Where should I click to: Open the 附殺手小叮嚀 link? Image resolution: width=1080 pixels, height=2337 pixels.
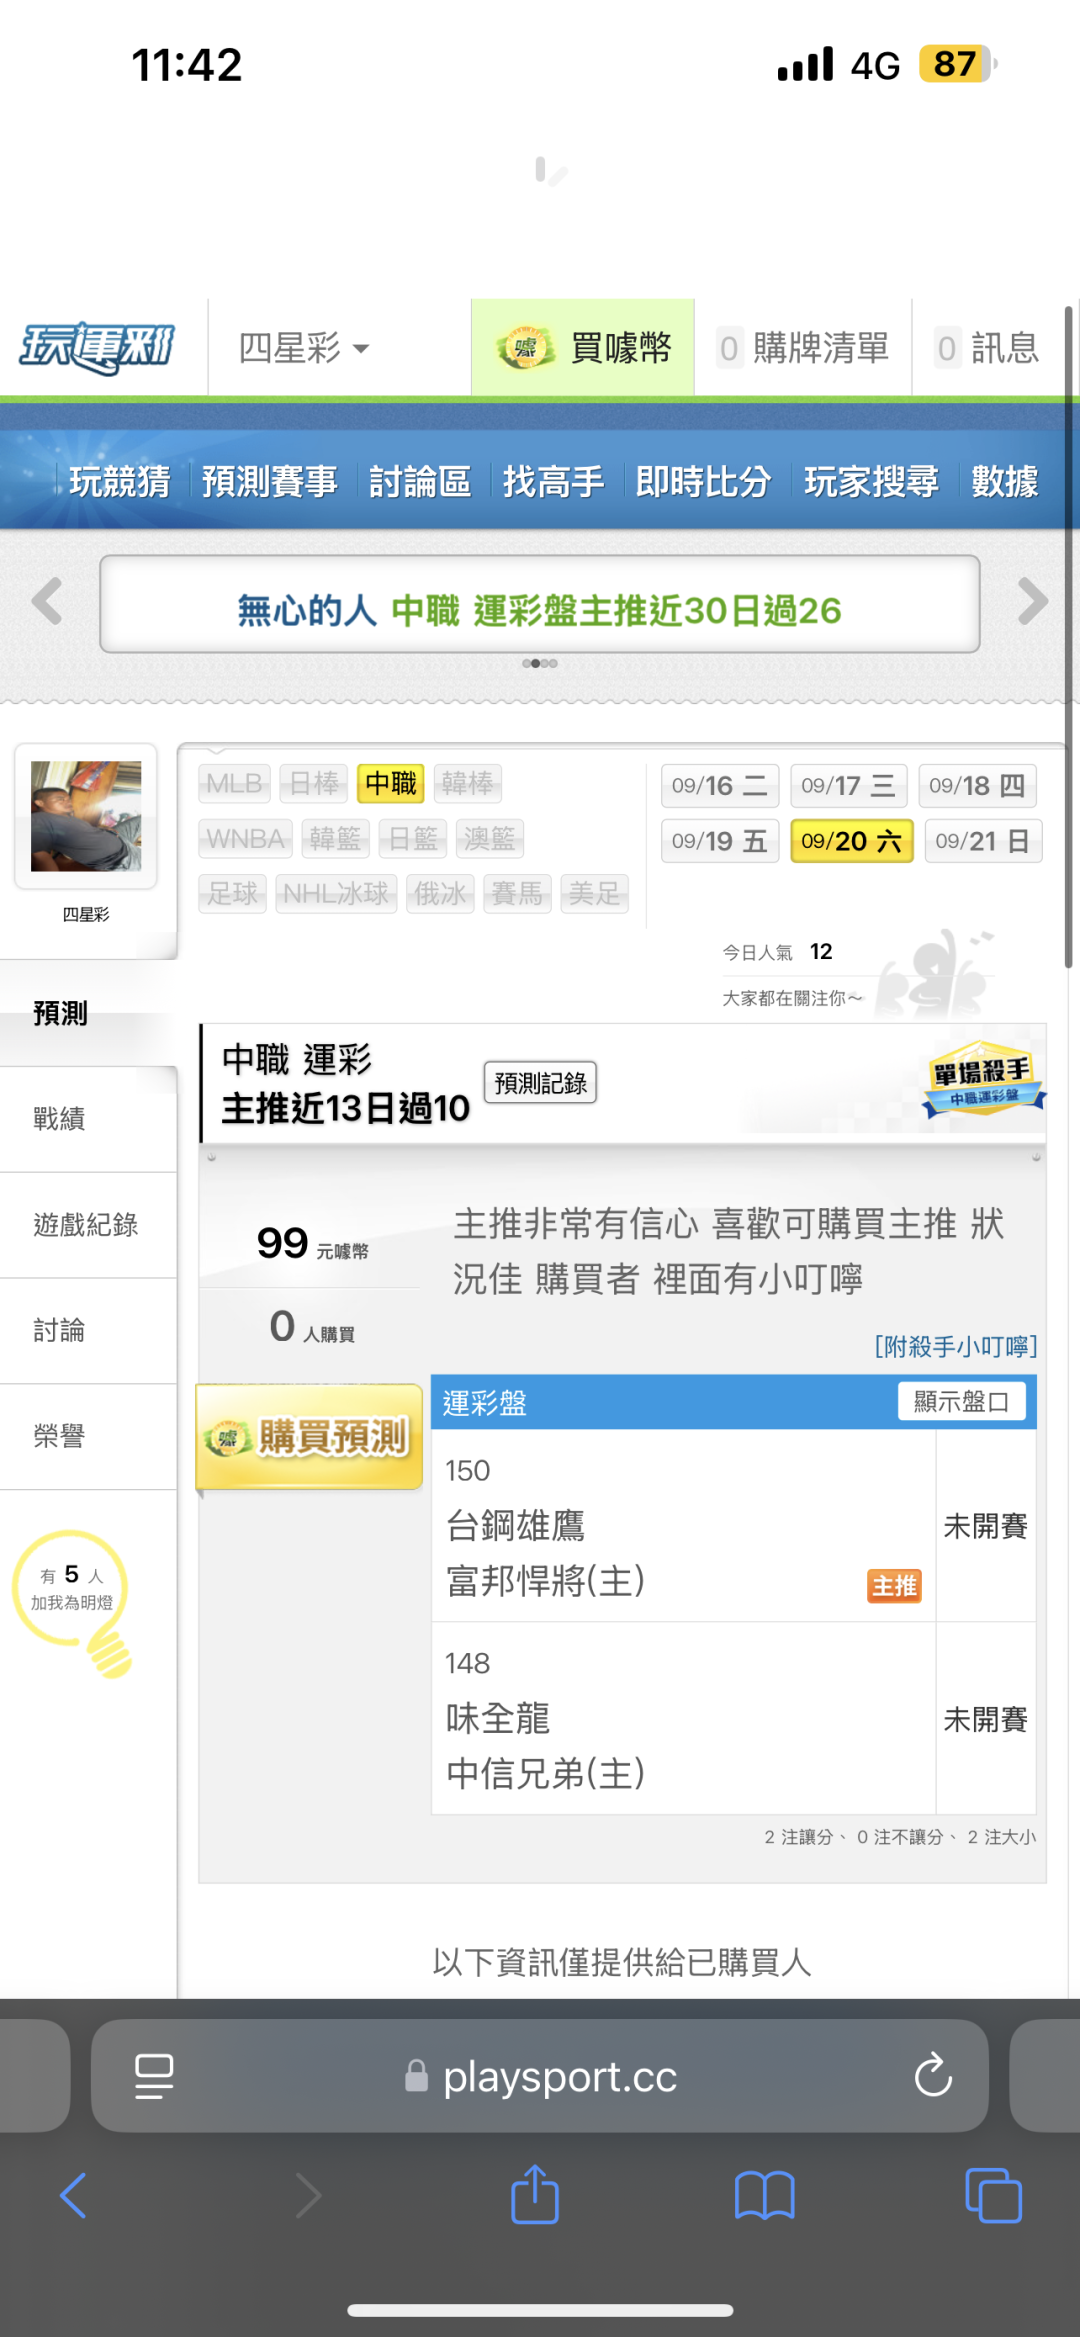(x=956, y=1347)
